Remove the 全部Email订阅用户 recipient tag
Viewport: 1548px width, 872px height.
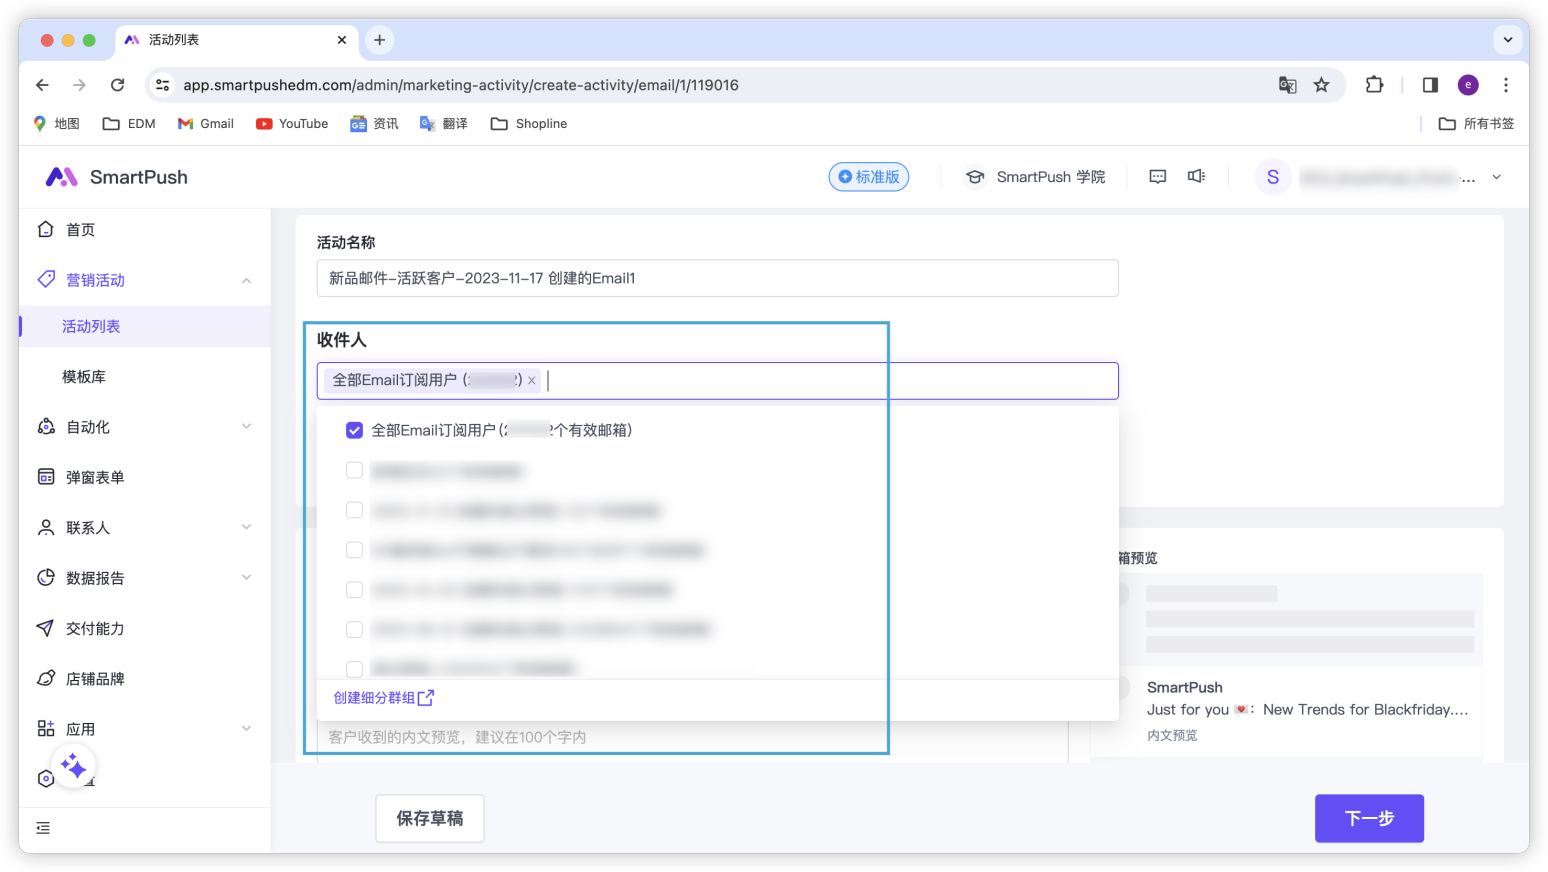(x=532, y=380)
